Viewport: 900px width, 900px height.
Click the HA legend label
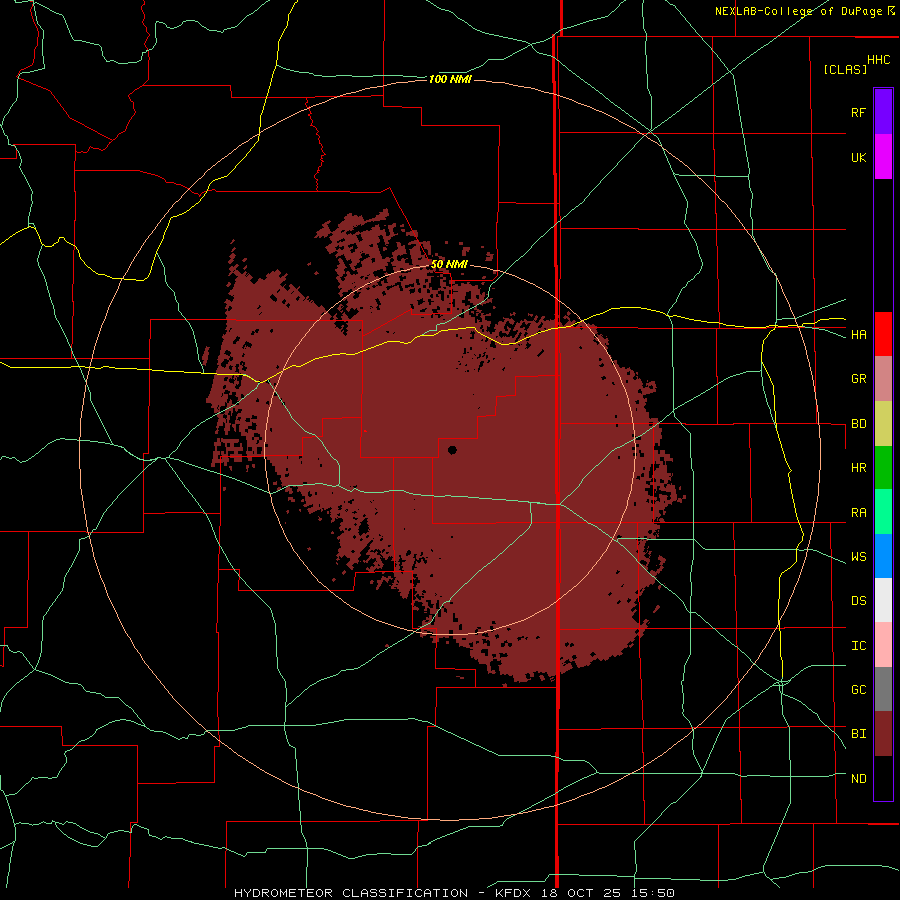tap(858, 335)
